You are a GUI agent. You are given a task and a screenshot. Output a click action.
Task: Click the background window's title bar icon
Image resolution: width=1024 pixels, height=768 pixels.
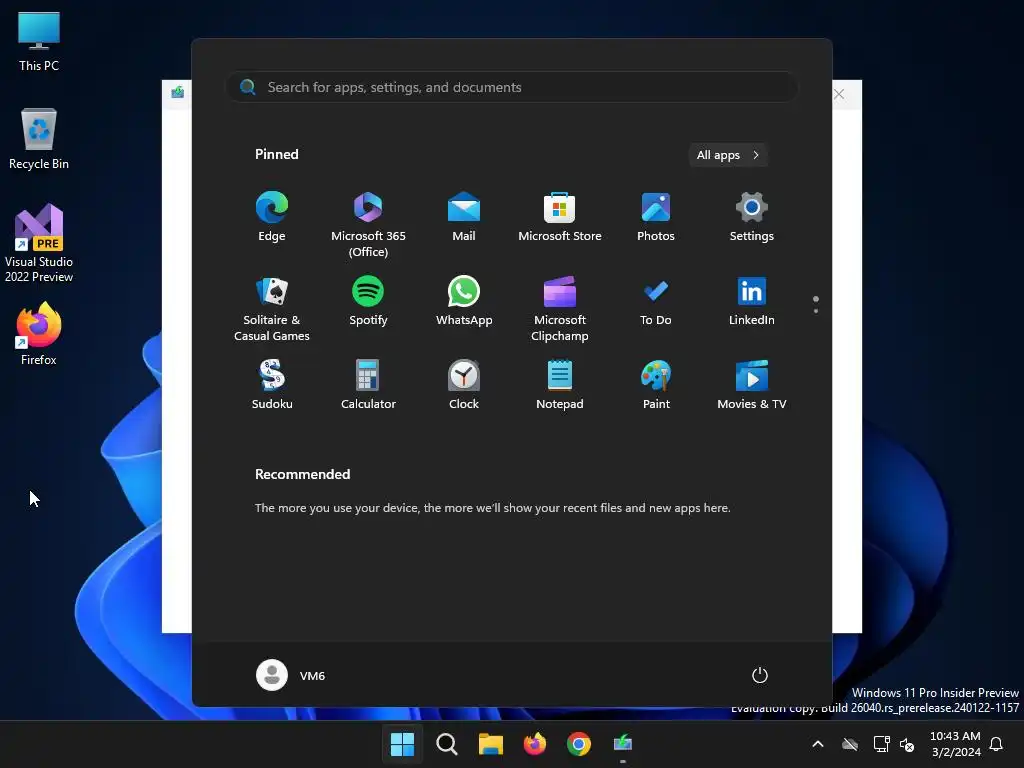[x=177, y=93]
